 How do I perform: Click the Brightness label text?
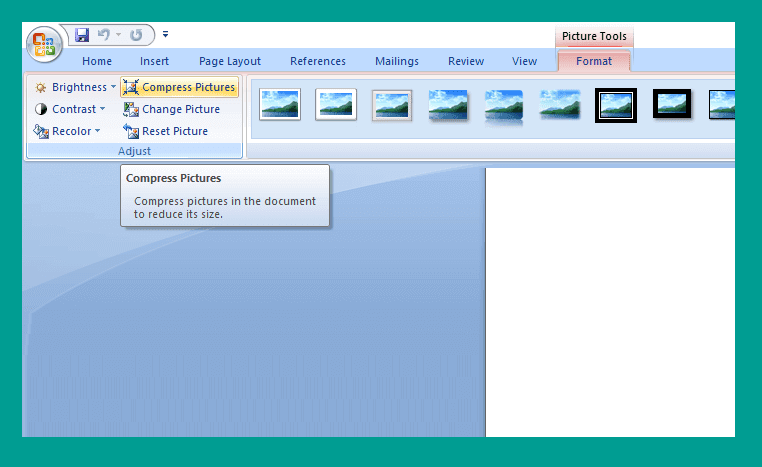pos(79,87)
